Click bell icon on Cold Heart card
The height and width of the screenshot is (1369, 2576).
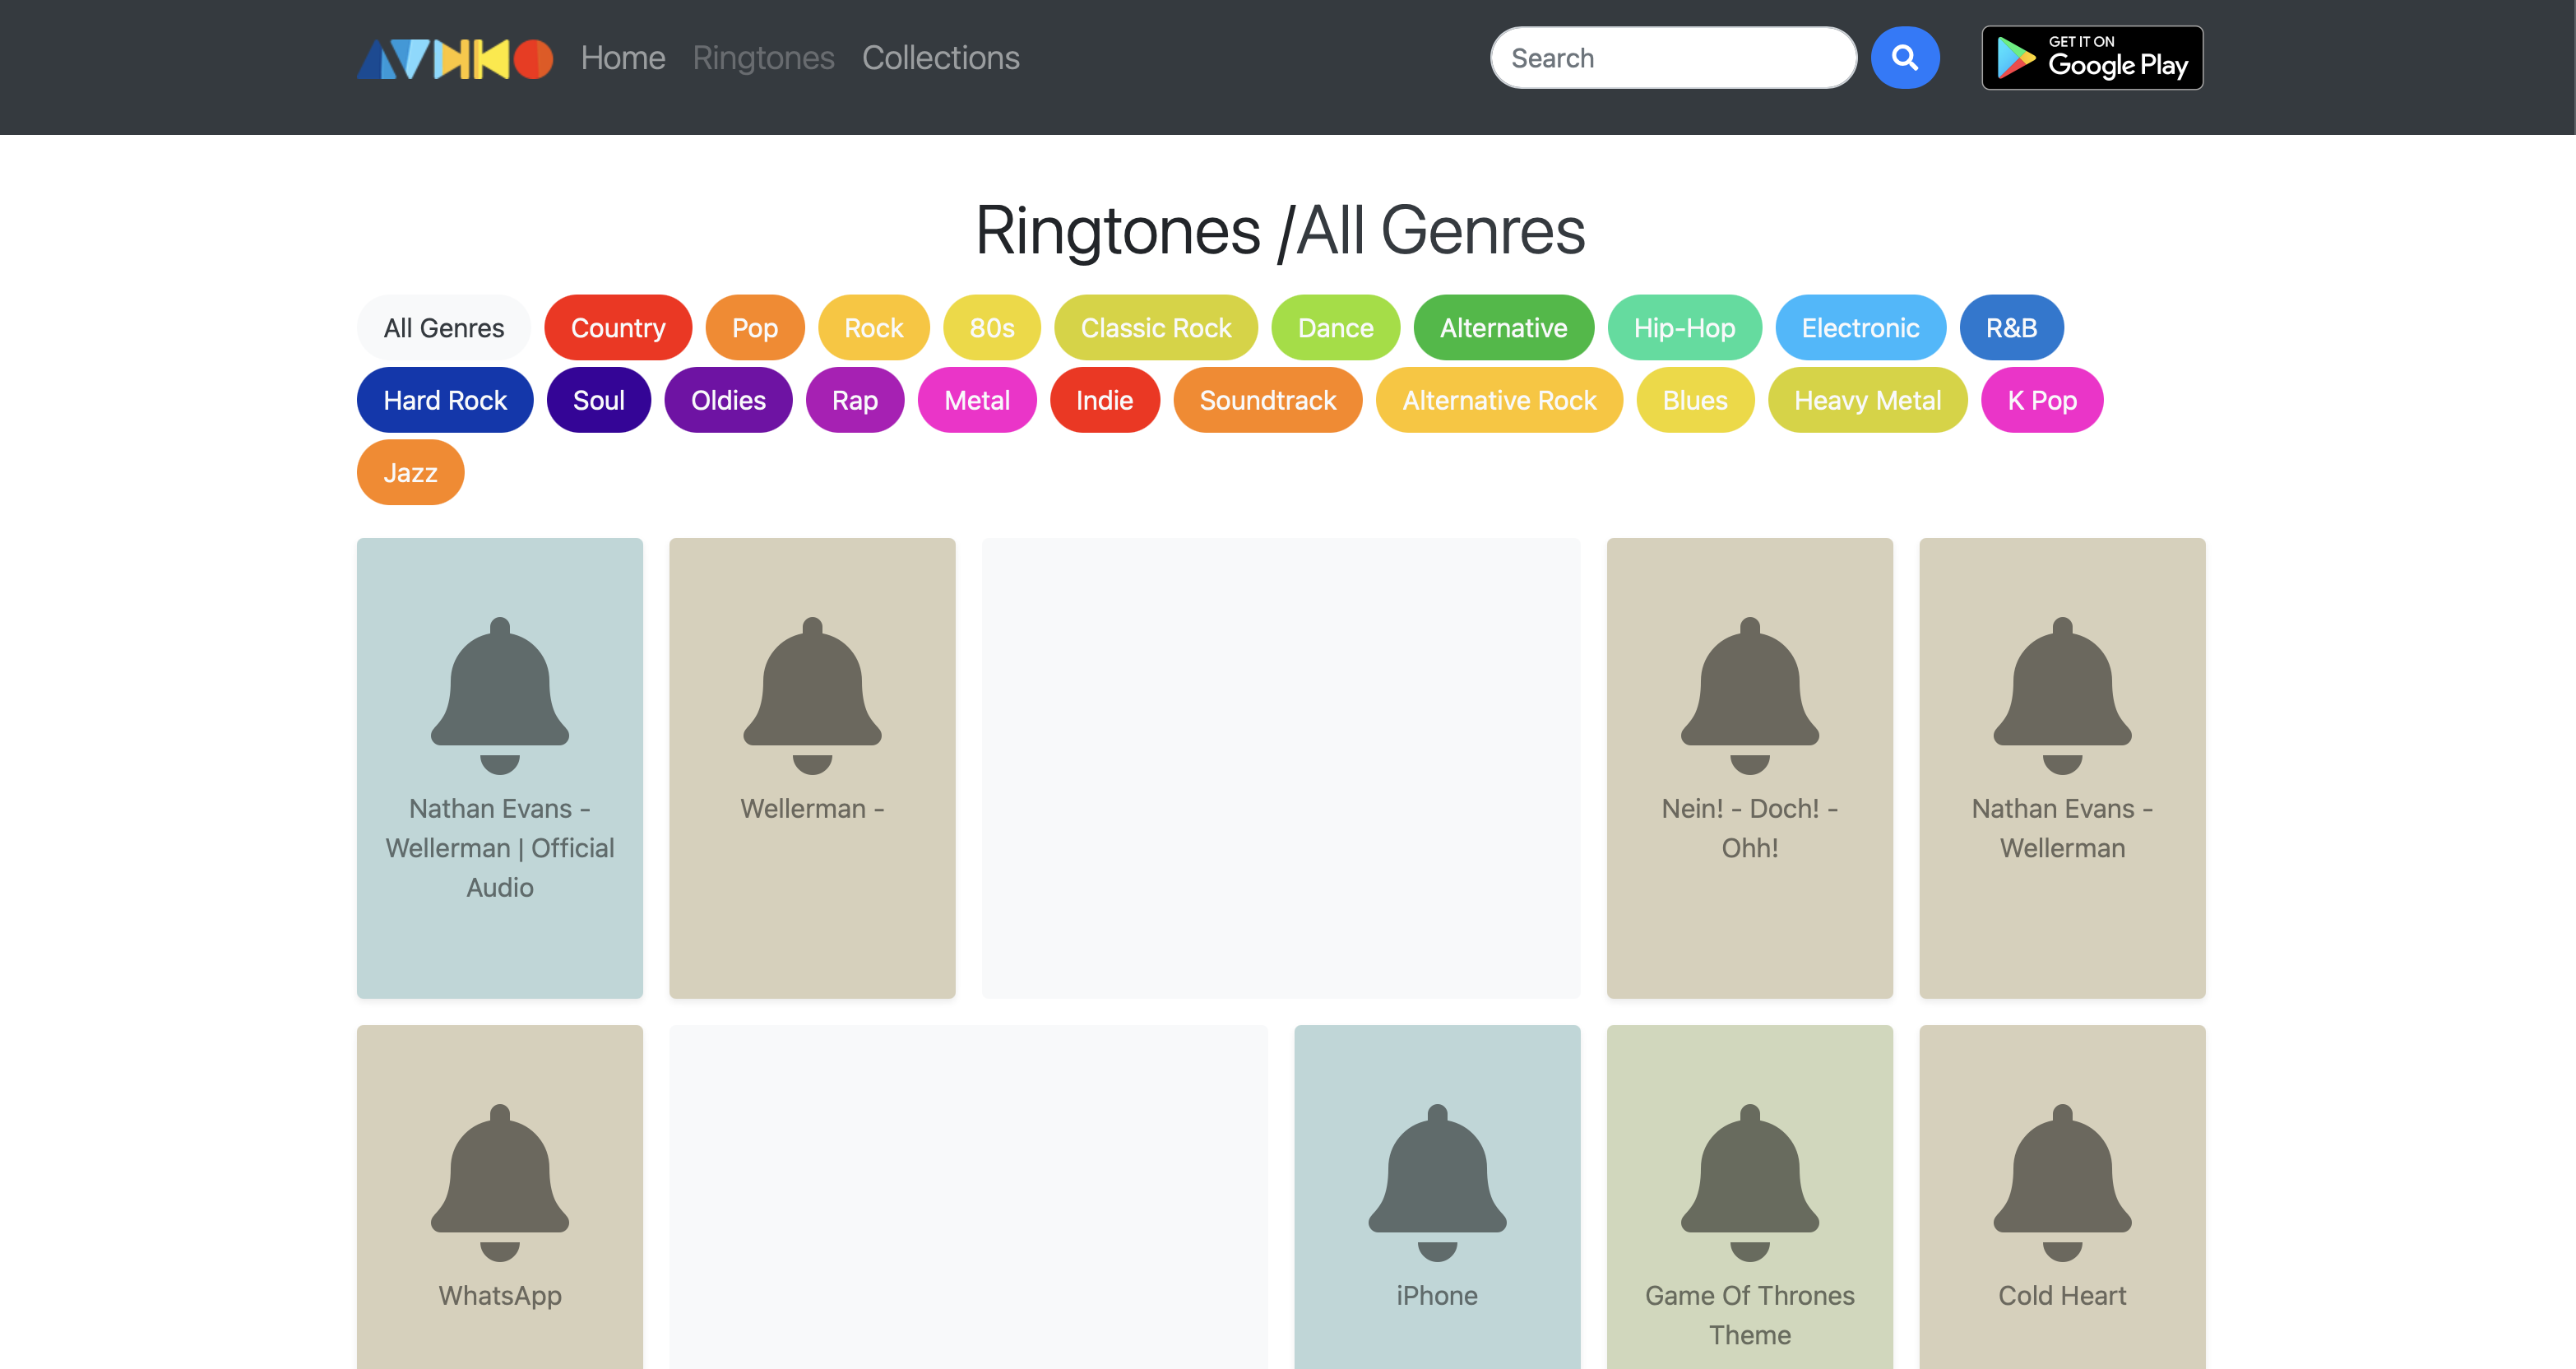pos(2061,1181)
